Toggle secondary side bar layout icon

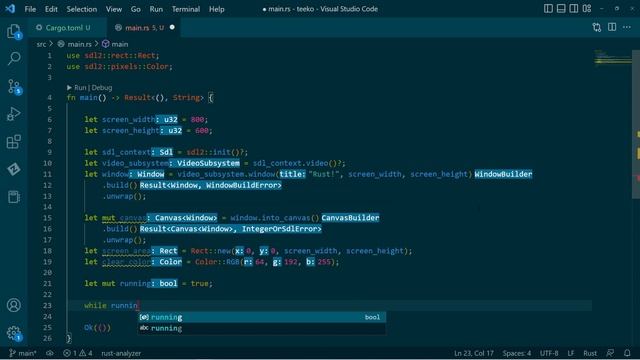573,9
